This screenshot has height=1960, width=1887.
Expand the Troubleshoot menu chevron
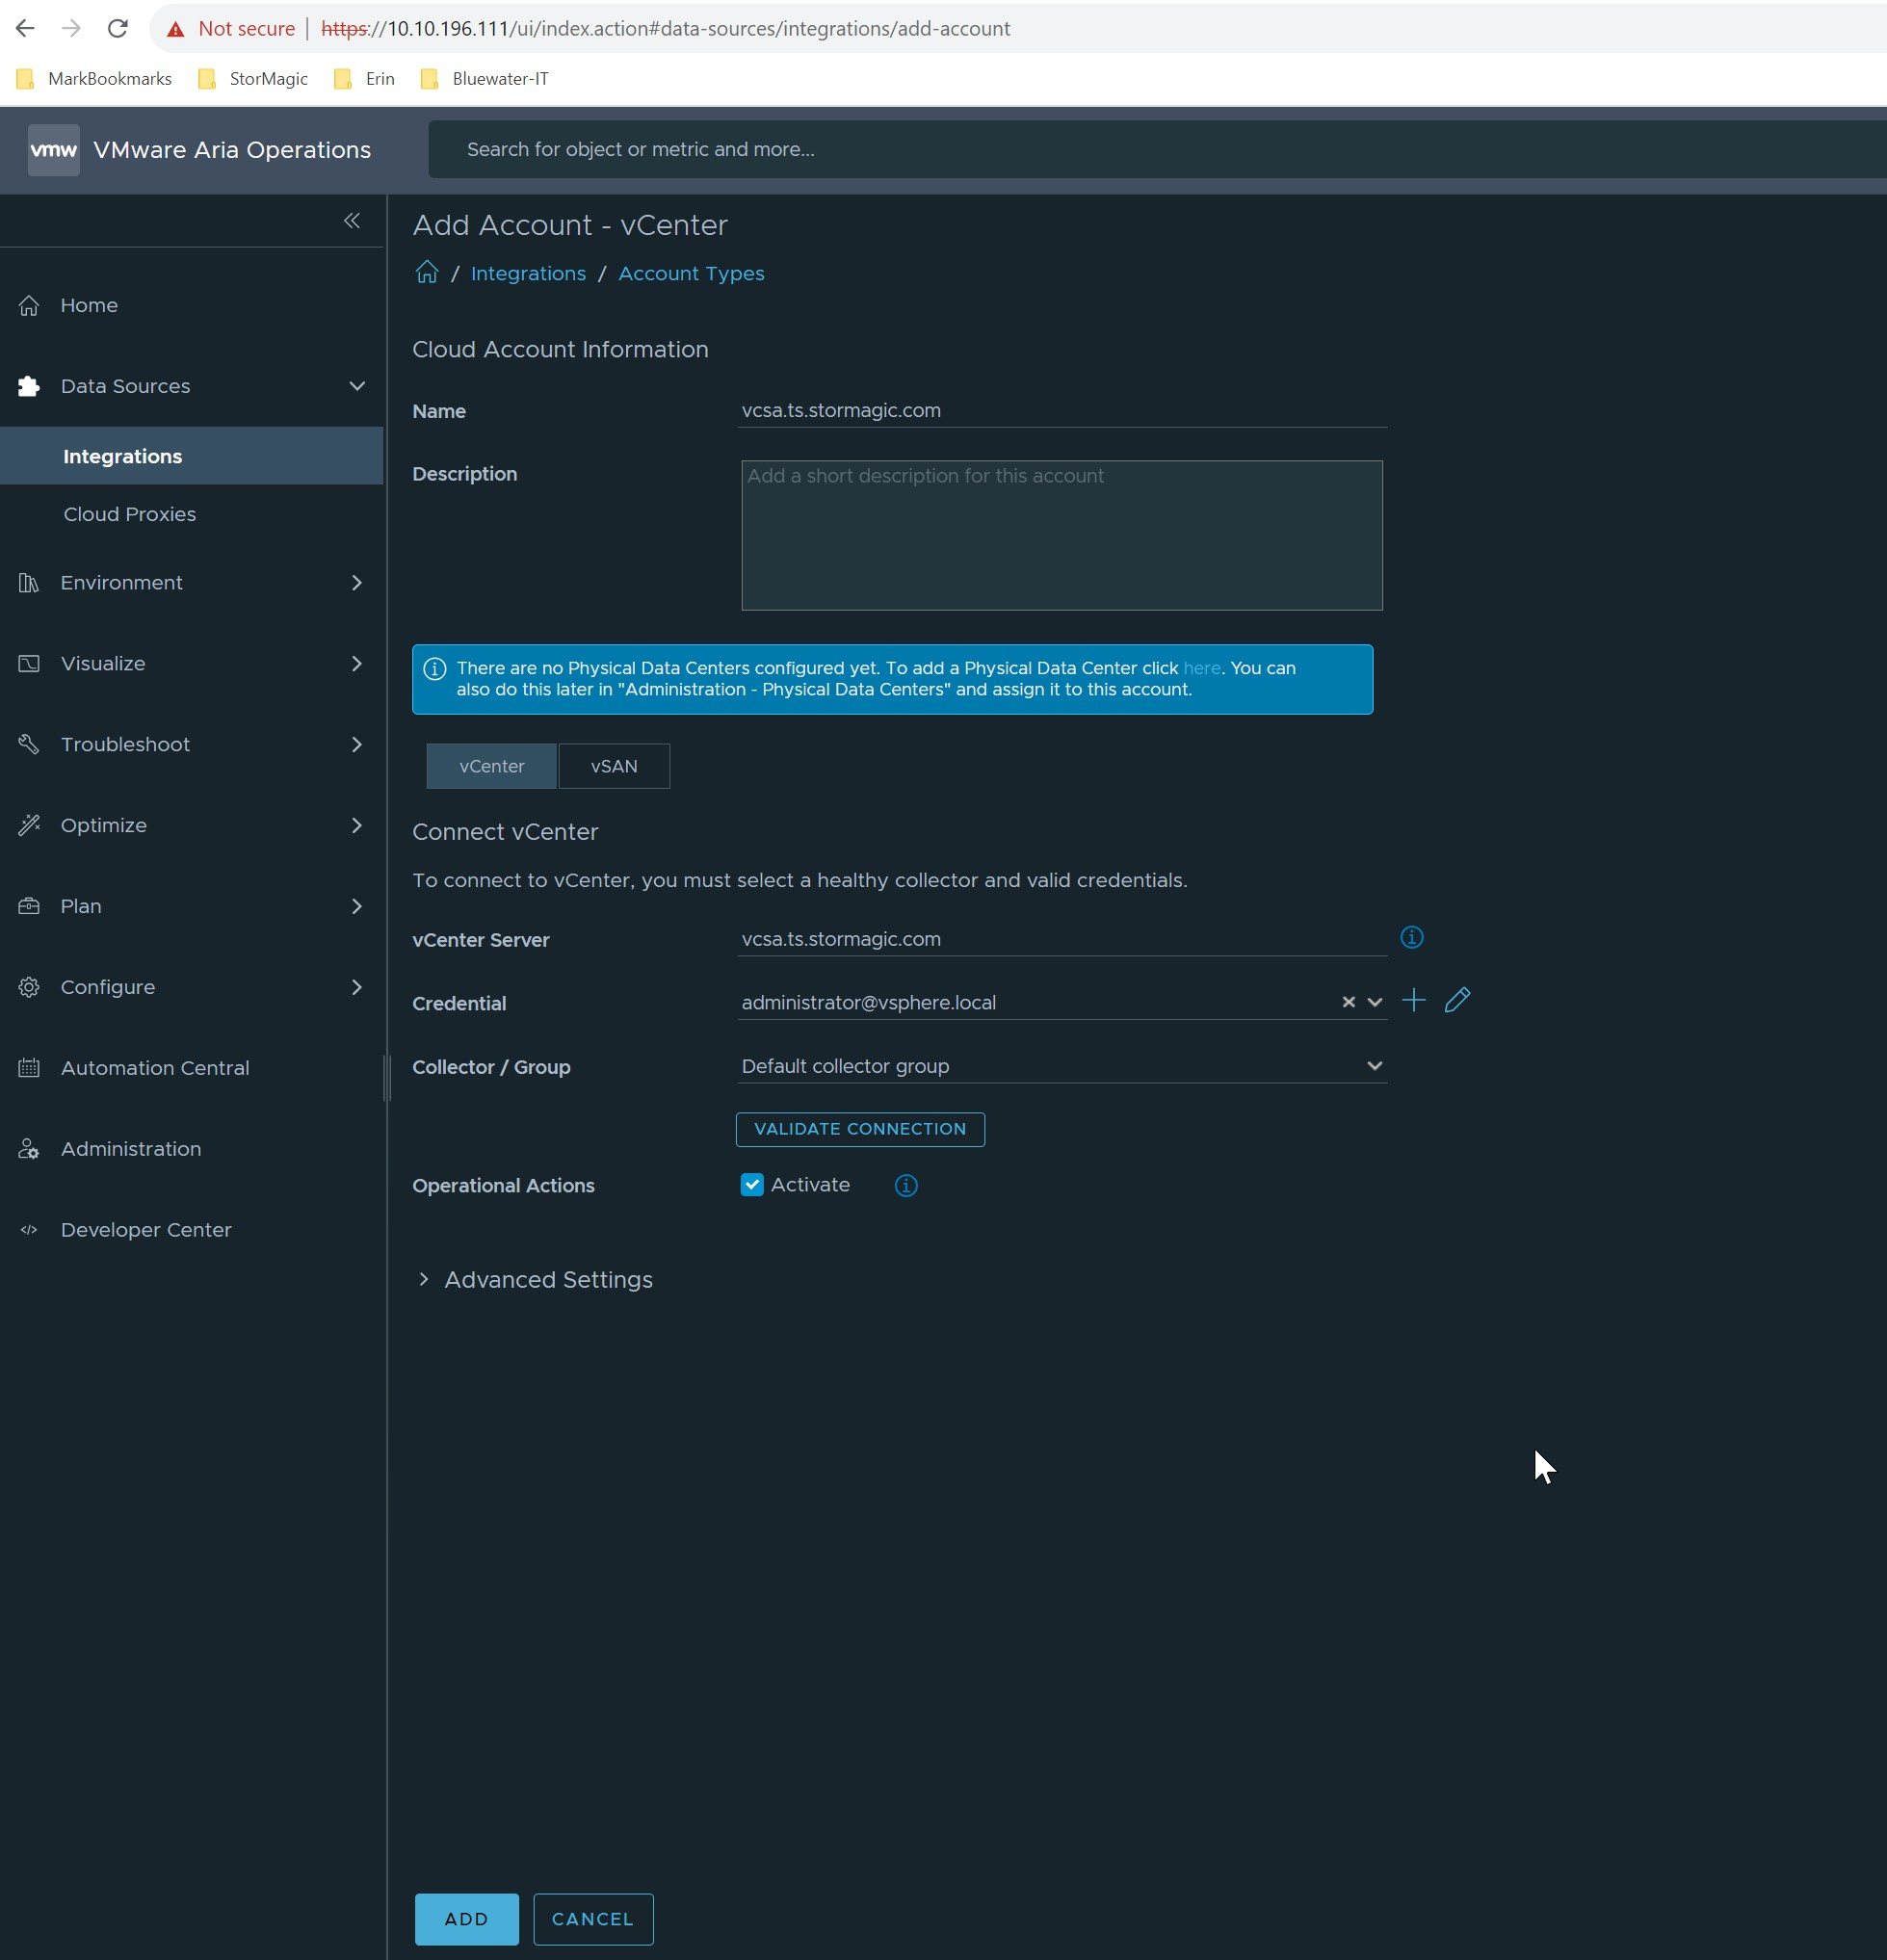(x=357, y=744)
